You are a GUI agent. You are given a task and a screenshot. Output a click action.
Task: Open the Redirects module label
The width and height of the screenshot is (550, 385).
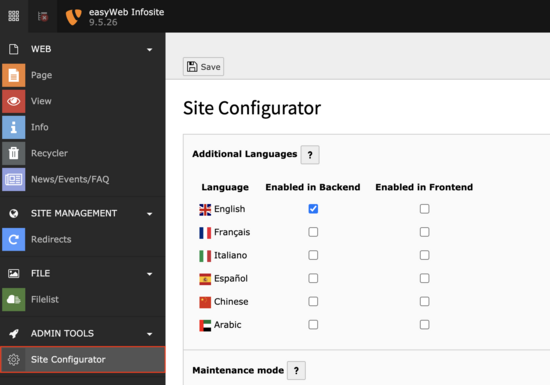tap(51, 239)
